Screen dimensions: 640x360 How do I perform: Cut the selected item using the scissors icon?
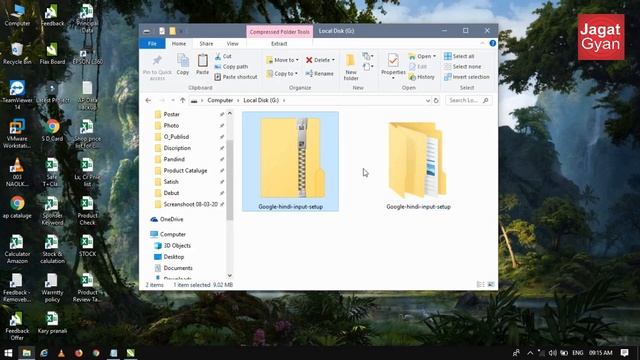pos(223,56)
